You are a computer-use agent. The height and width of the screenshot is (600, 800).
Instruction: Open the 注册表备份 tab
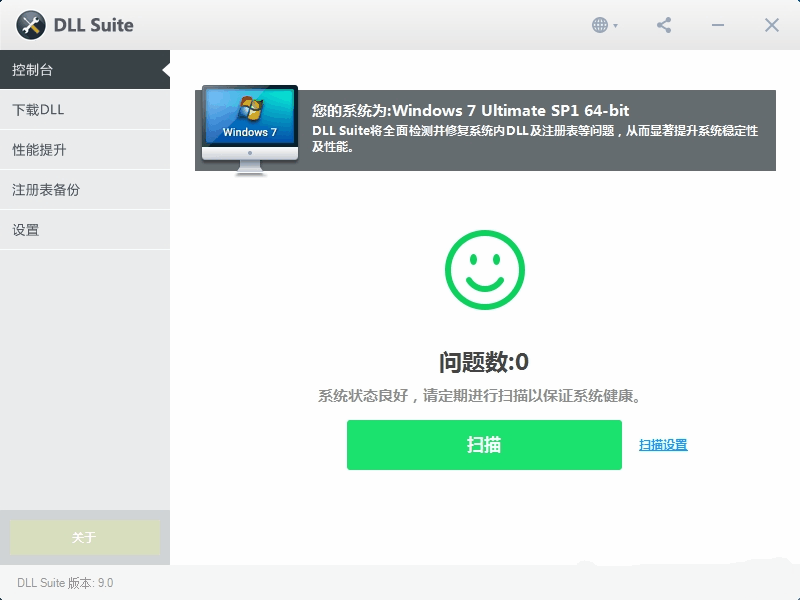tap(85, 190)
